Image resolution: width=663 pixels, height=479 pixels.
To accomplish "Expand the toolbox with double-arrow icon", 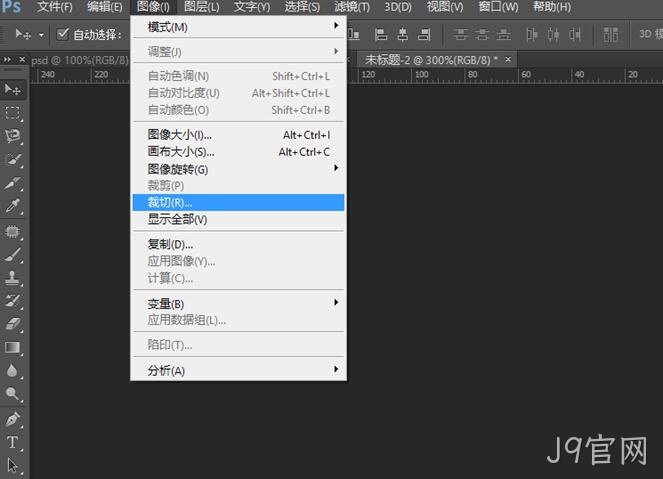I will (x=7, y=60).
